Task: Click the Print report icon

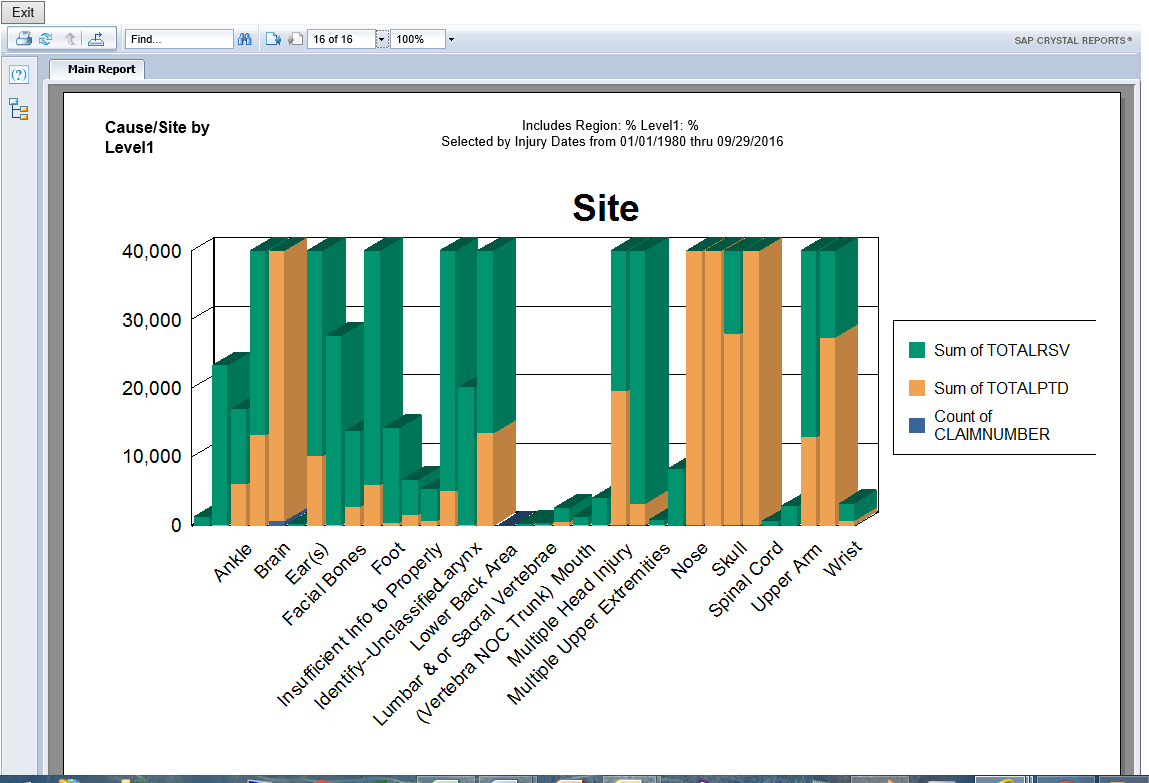Action: [23, 39]
